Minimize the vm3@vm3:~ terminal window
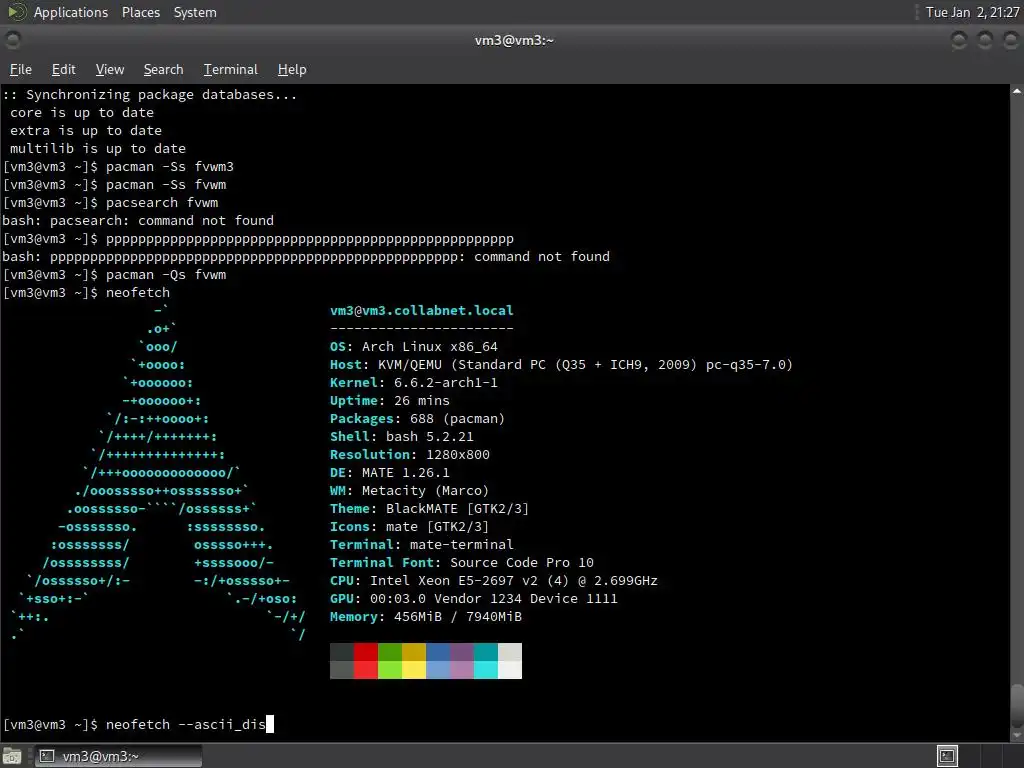 tap(959, 40)
